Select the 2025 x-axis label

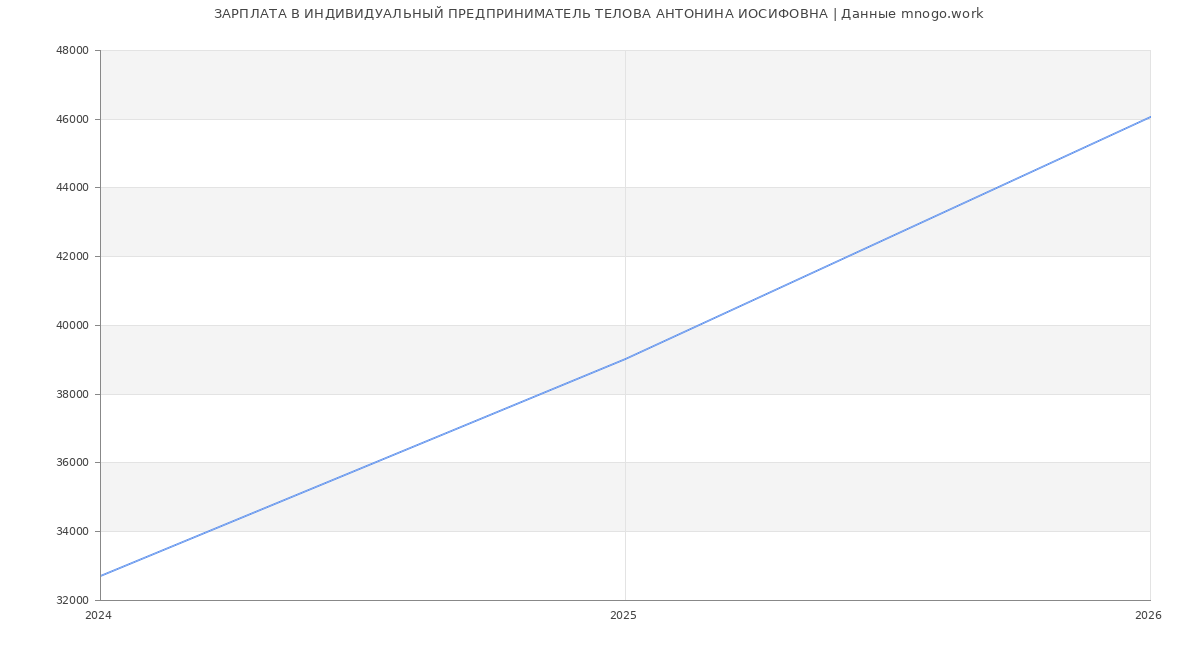point(623,616)
